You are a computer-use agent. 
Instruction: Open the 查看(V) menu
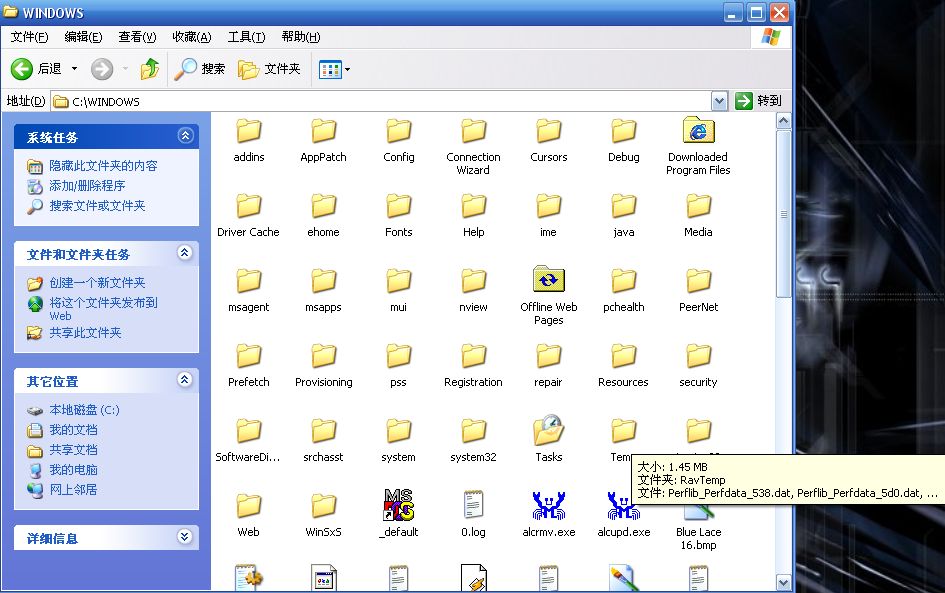[x=137, y=37]
